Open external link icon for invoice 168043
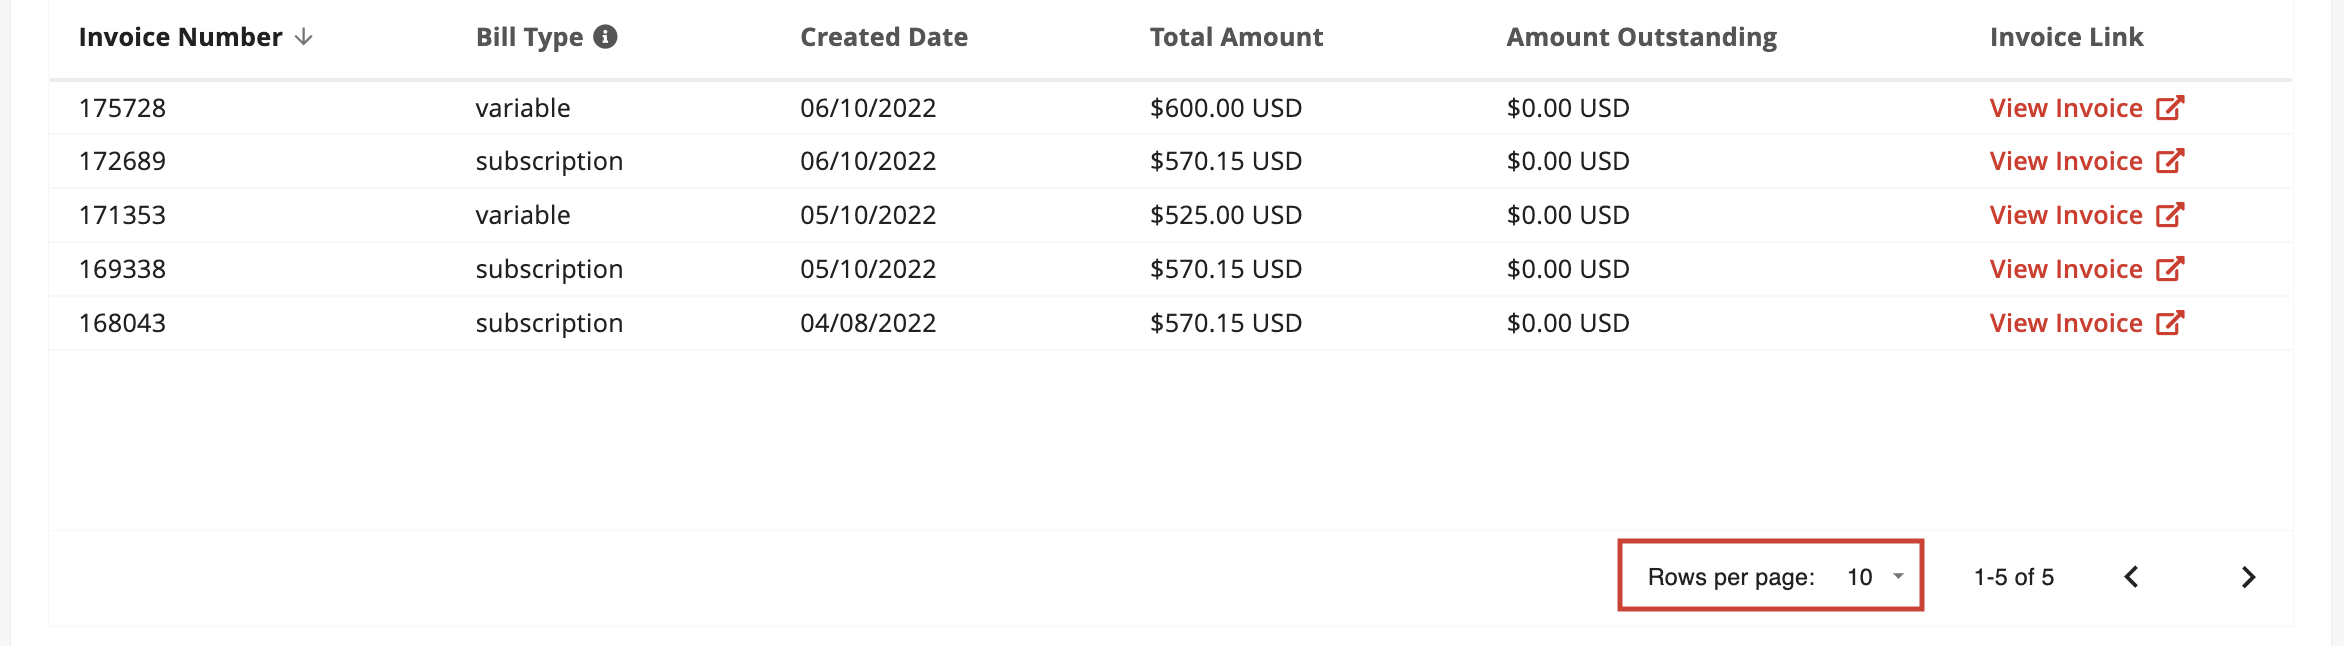The image size is (2344, 646). click(x=2170, y=323)
